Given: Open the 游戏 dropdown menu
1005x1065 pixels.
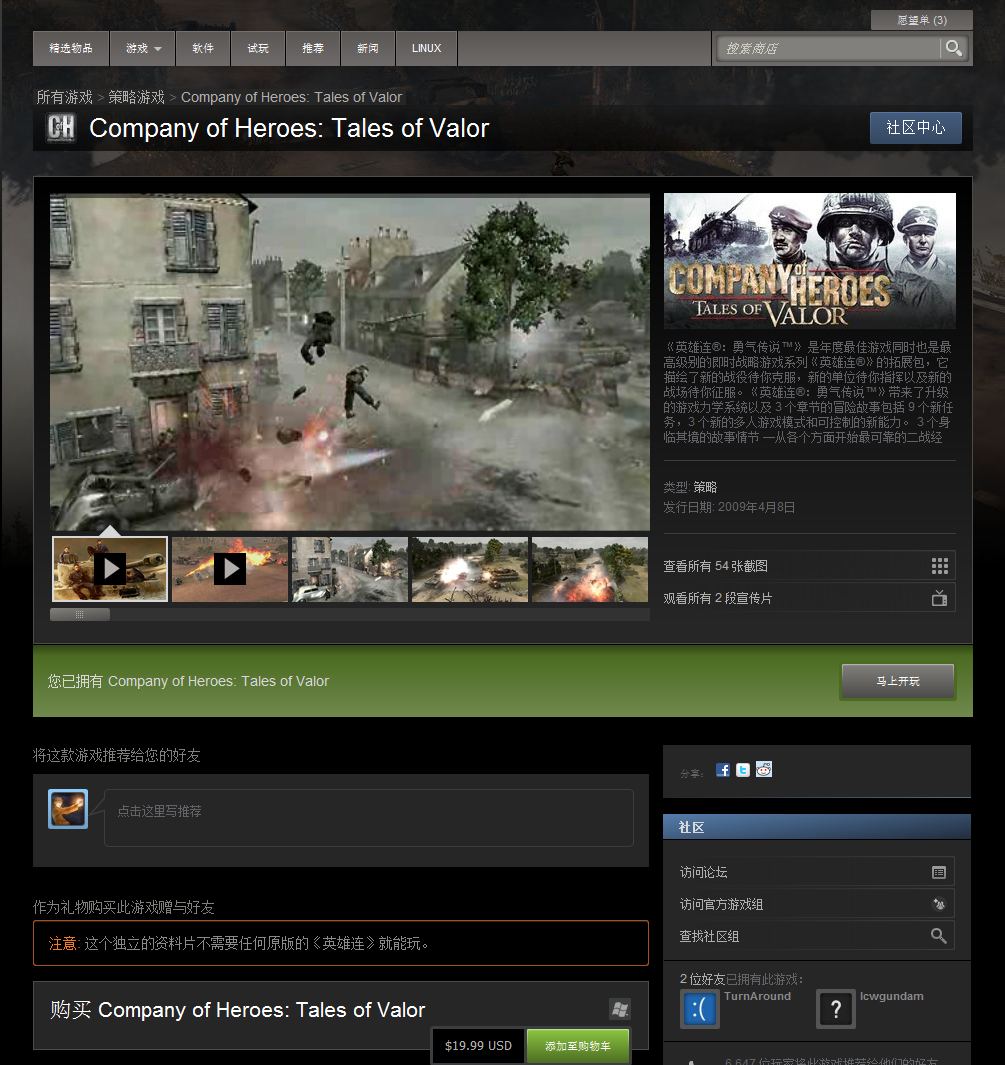Looking at the screenshot, I should pyautogui.click(x=143, y=48).
